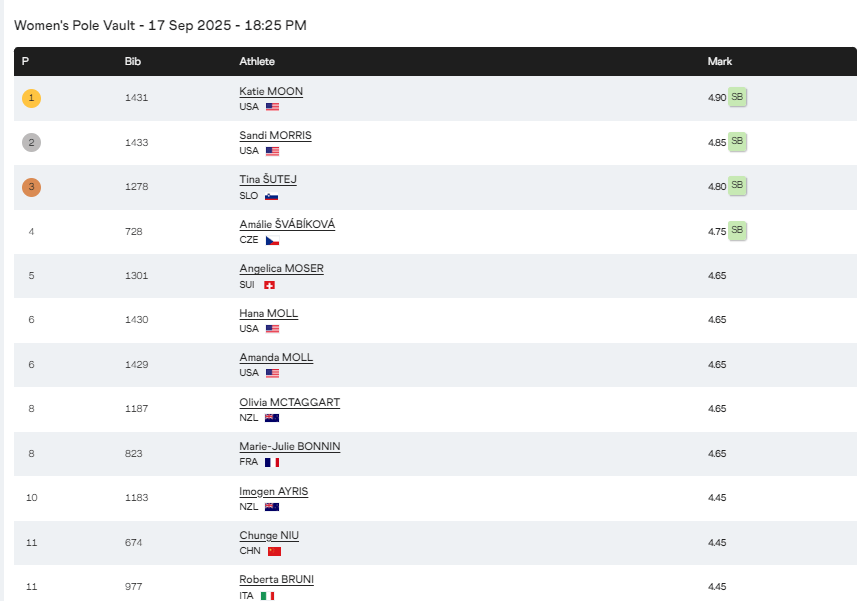Click the Athlete column header
This screenshot has height=601, width=858.
click(x=257, y=61)
